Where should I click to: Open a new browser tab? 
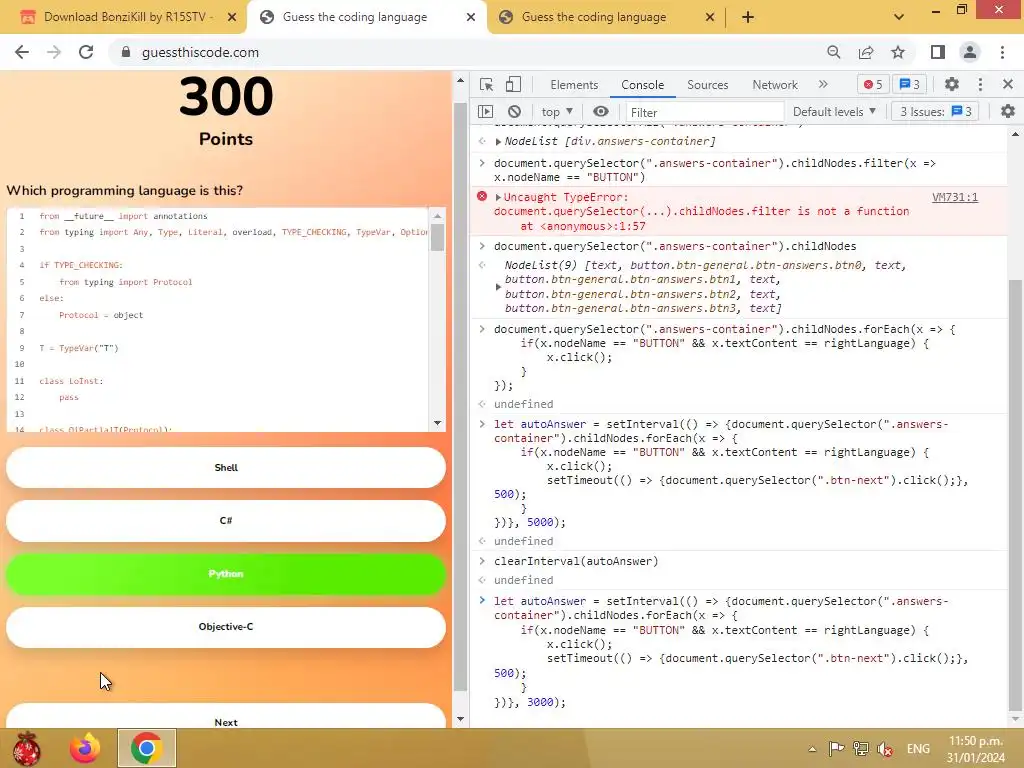748,17
